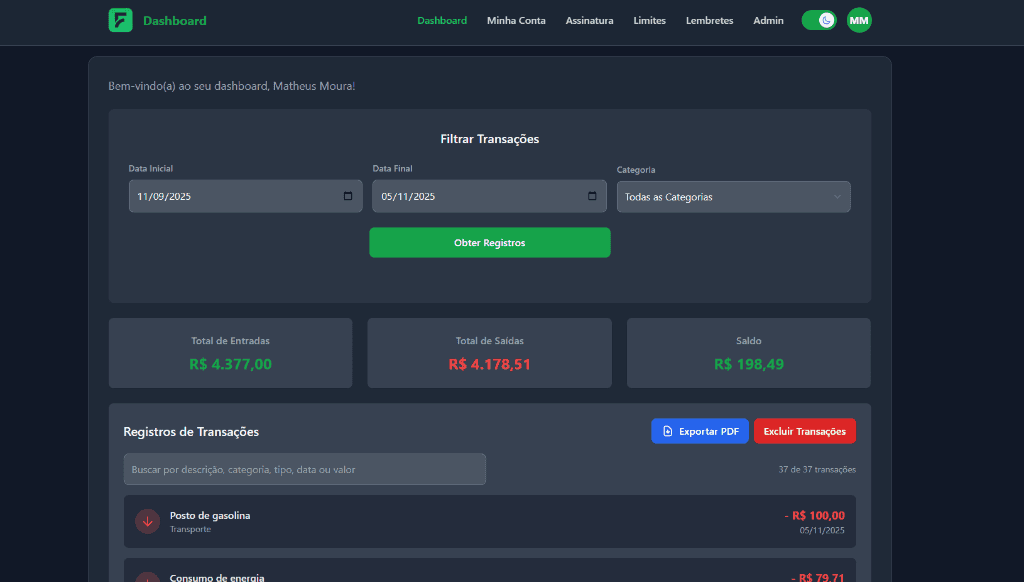This screenshot has width=1024, height=582.
Task: Click the moon icon in the theme switch
Action: click(826, 19)
